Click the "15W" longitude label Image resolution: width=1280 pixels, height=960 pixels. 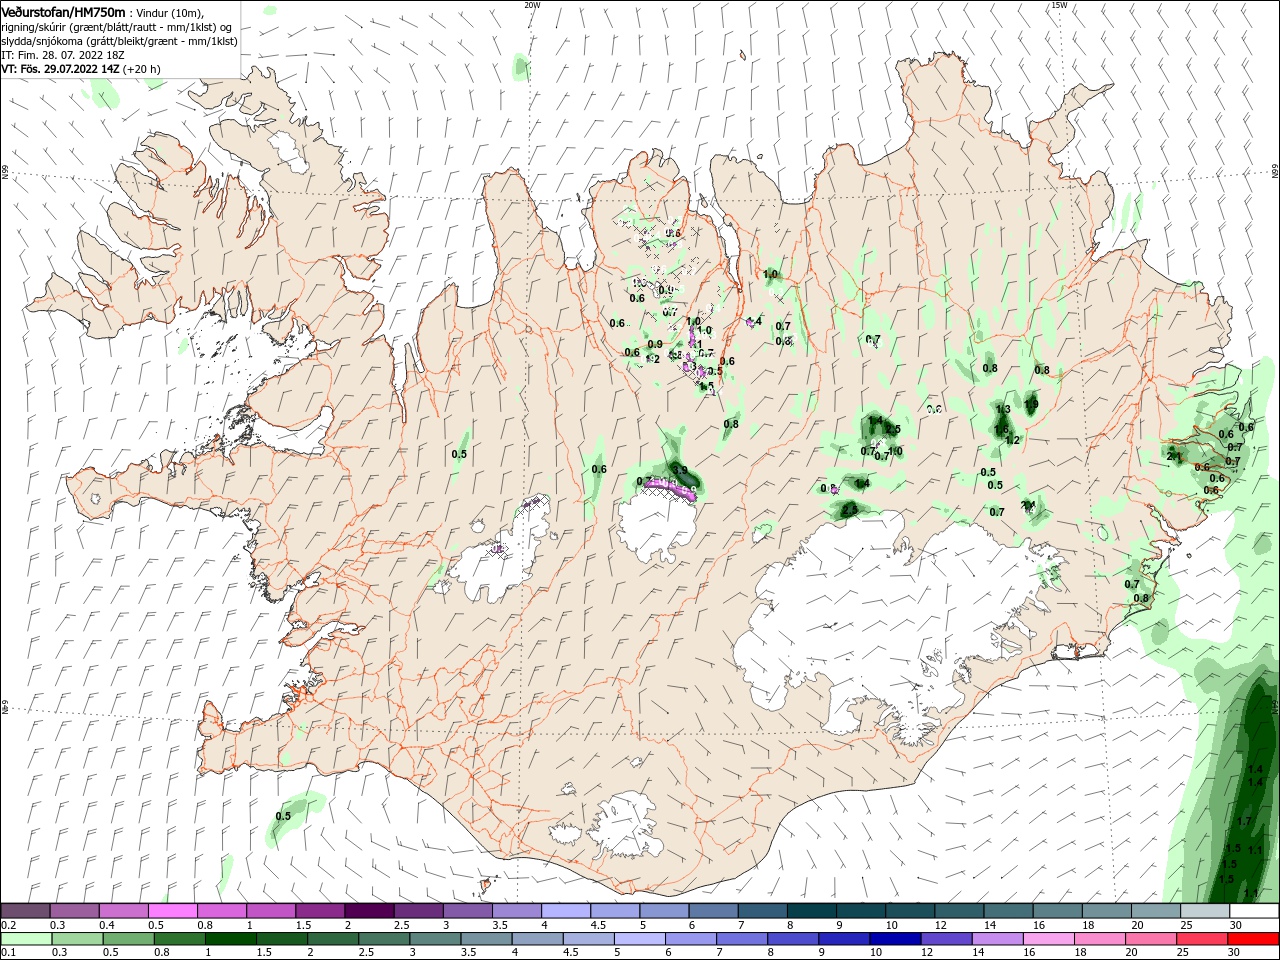coord(1059,5)
